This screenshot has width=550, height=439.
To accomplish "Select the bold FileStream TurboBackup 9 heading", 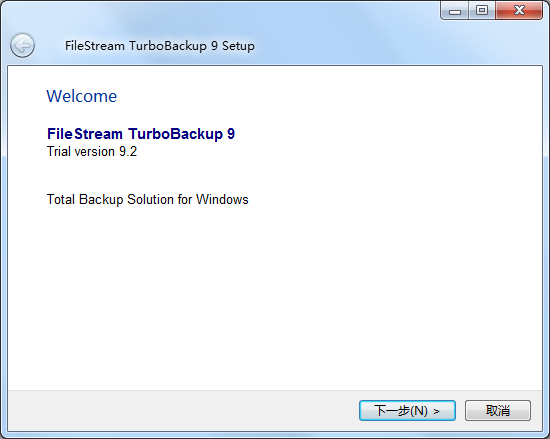I will pos(141,134).
